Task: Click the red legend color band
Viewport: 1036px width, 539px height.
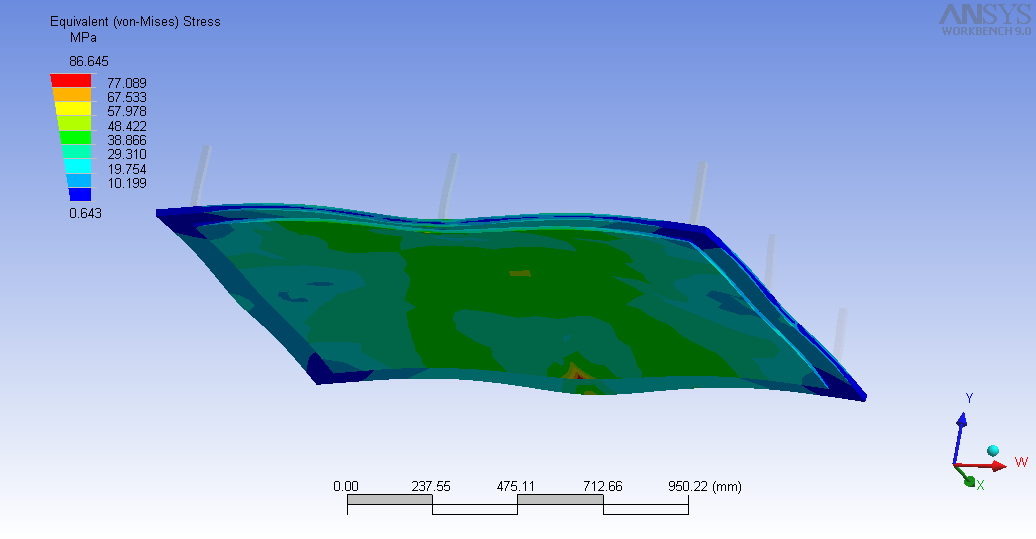Action: (x=71, y=81)
